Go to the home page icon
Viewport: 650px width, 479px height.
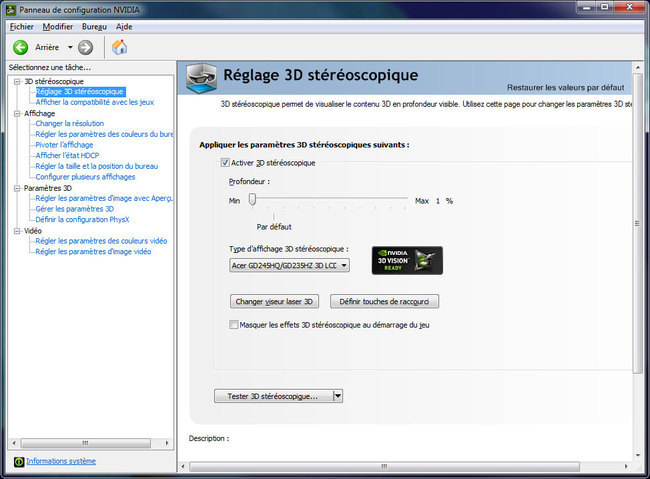coord(119,47)
